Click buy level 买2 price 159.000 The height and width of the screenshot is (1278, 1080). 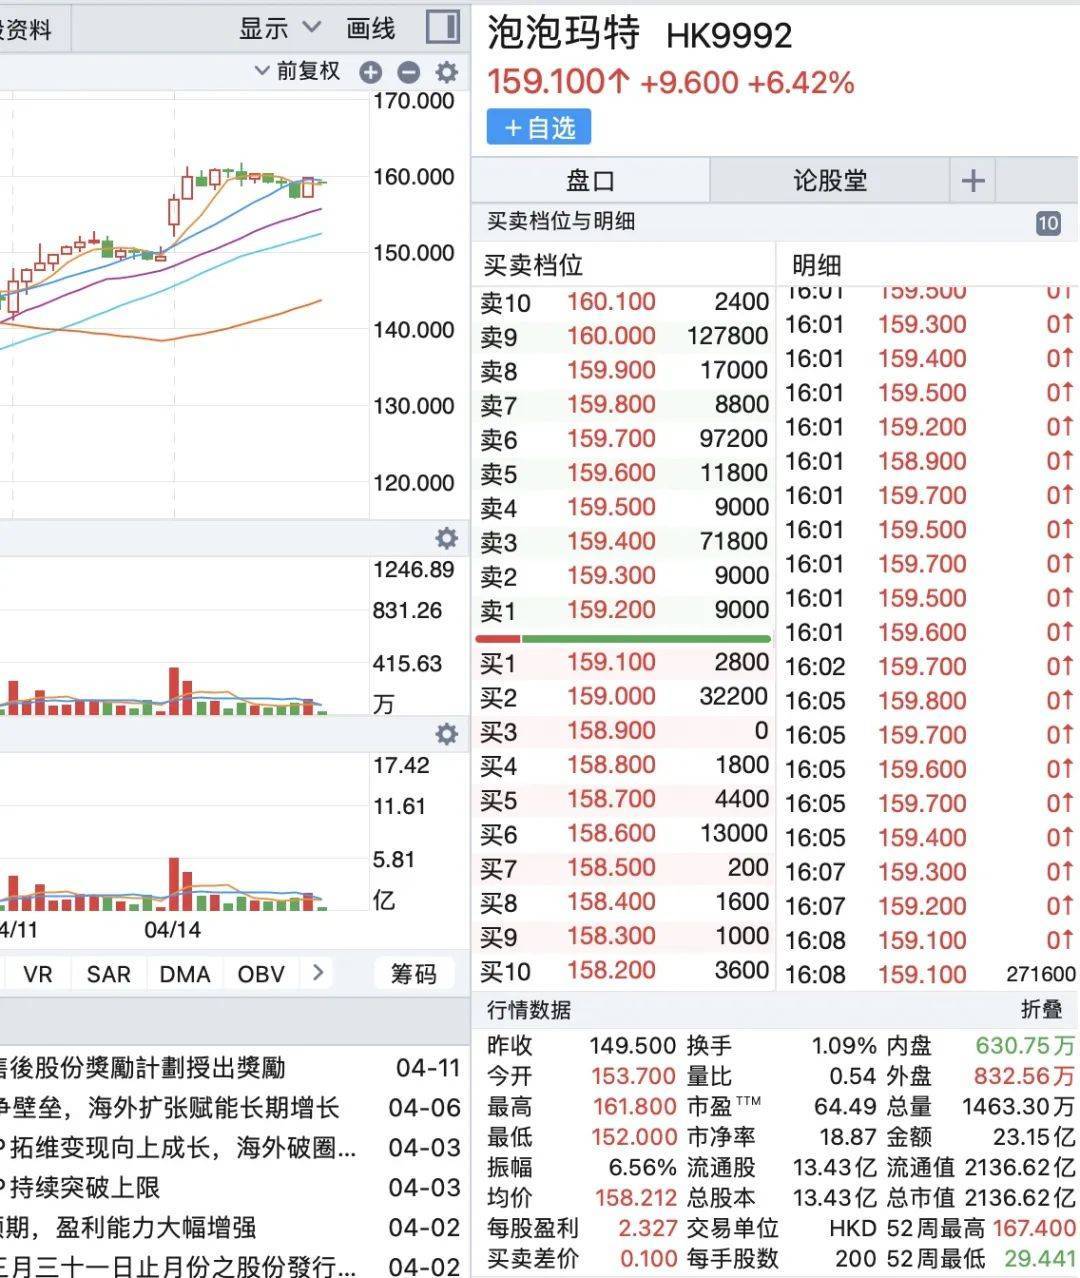611,696
